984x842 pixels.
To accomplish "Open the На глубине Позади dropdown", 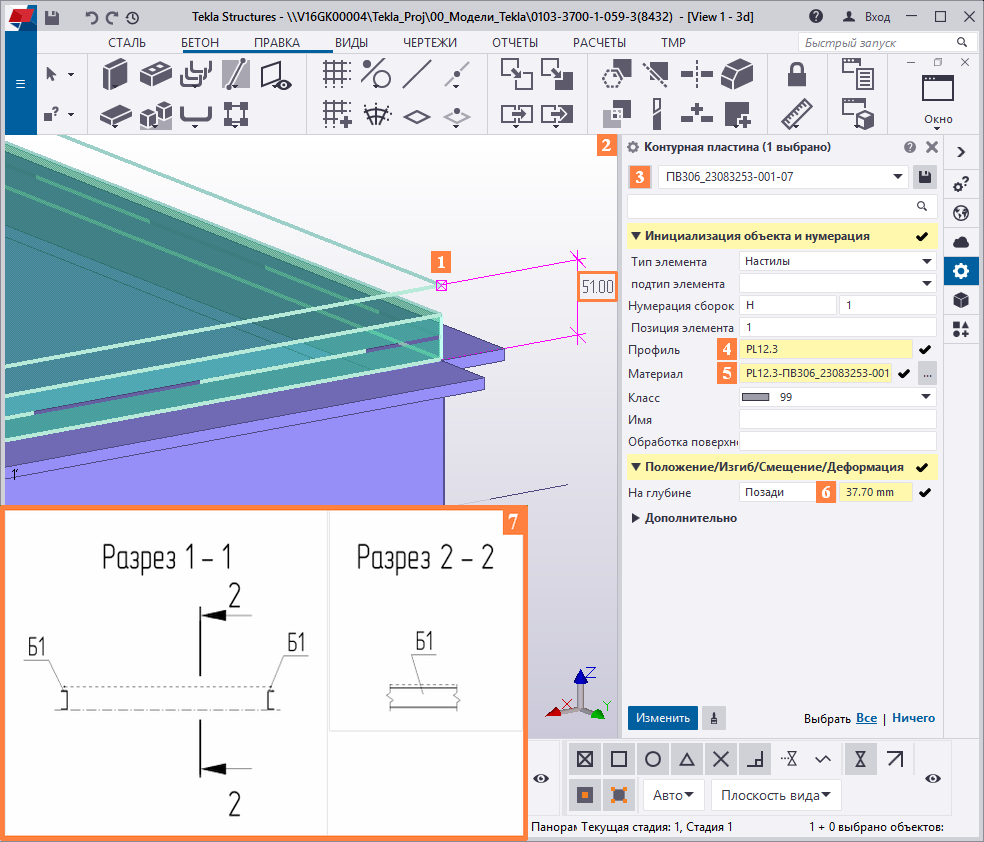I will coord(778,493).
